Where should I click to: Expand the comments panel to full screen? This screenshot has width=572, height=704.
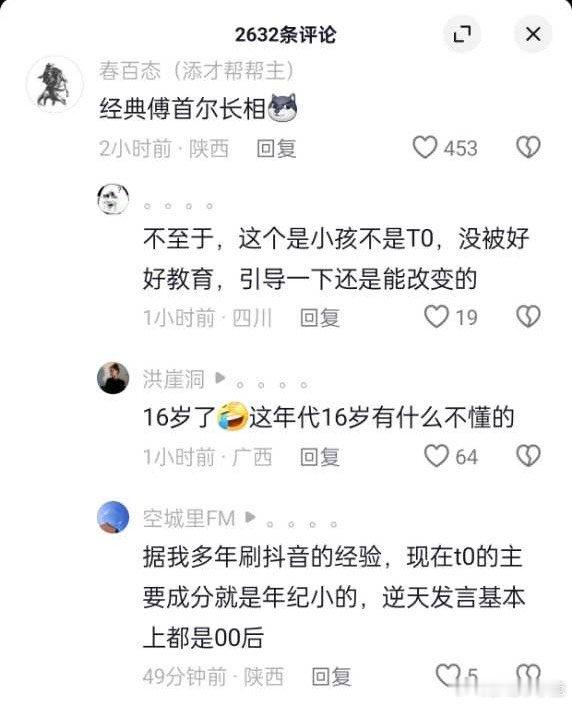(x=462, y=34)
